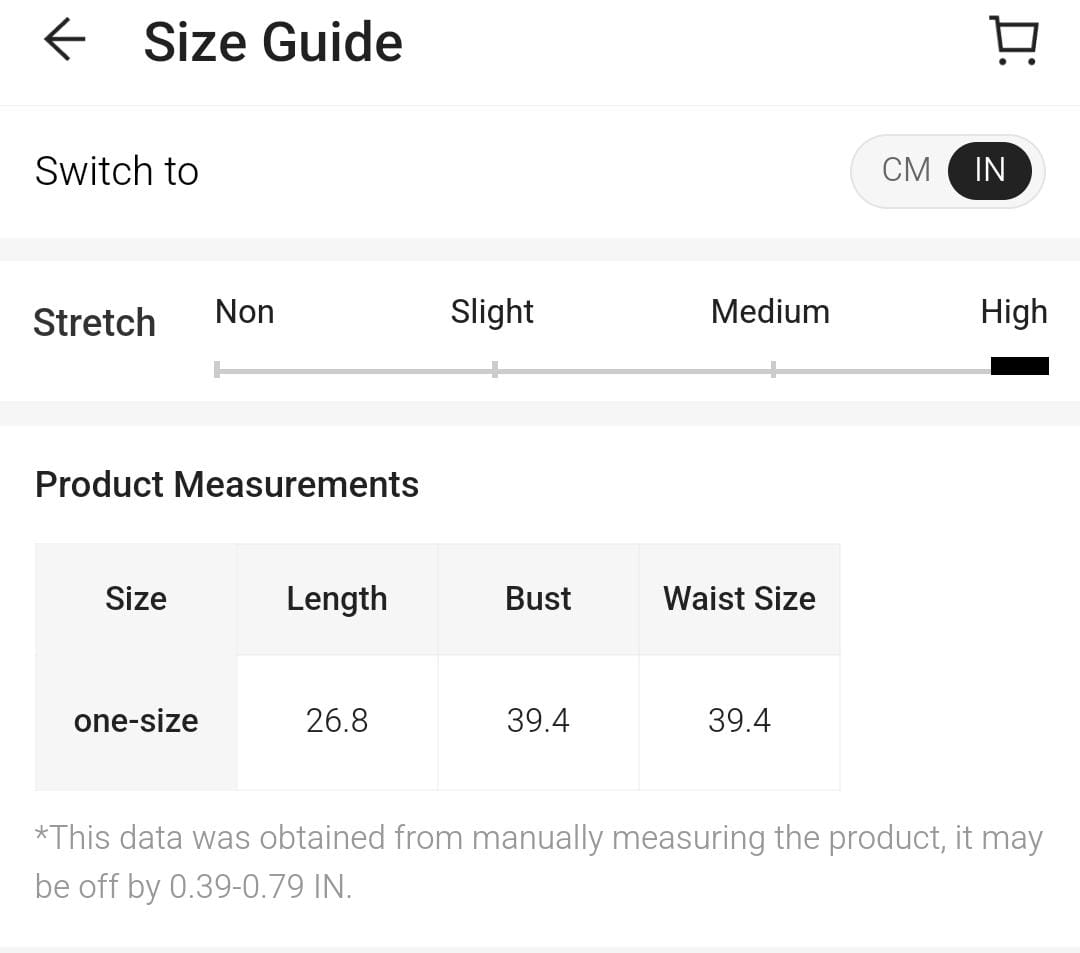Click the Medium stretch level label
The width and height of the screenshot is (1080, 953).
(x=770, y=312)
